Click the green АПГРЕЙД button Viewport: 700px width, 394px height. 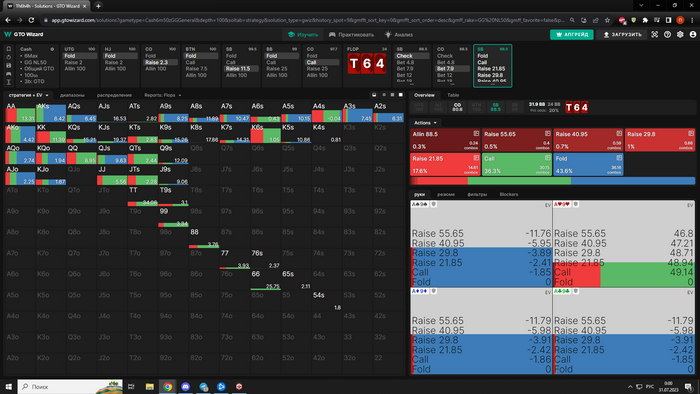tap(572, 34)
